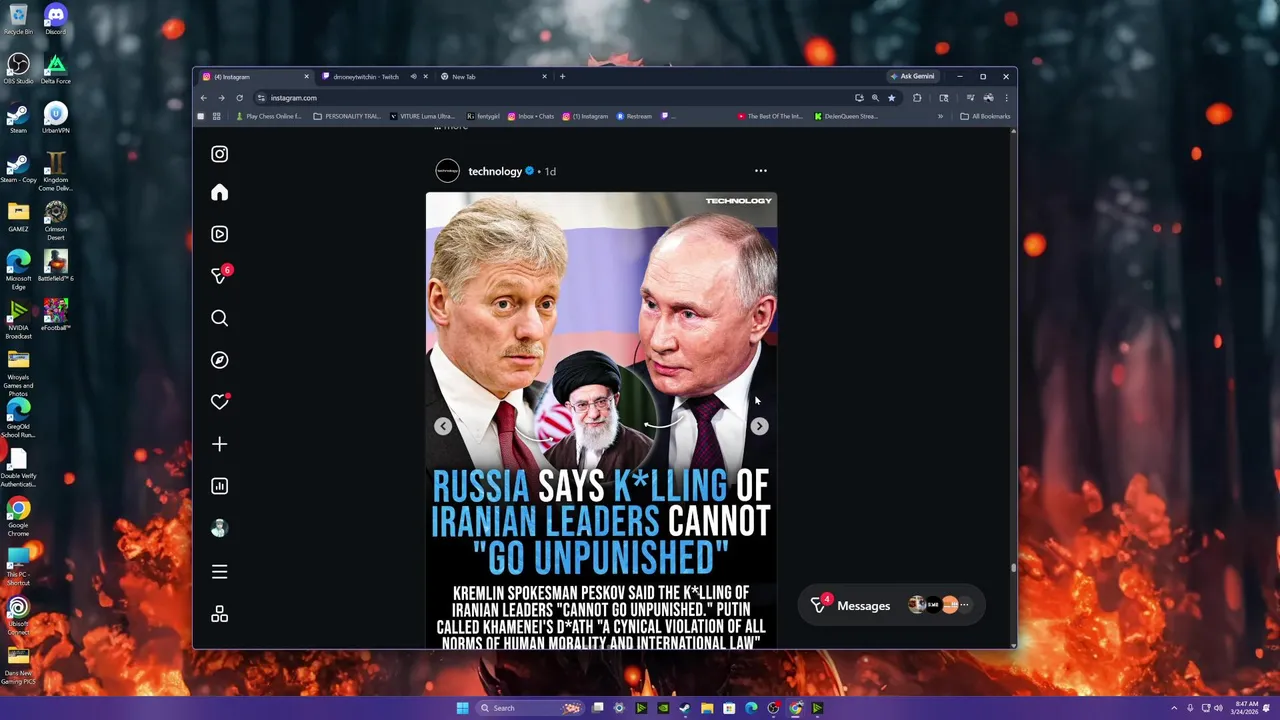Open Windows Start menu
This screenshot has width=1280, height=720.
click(x=462, y=708)
